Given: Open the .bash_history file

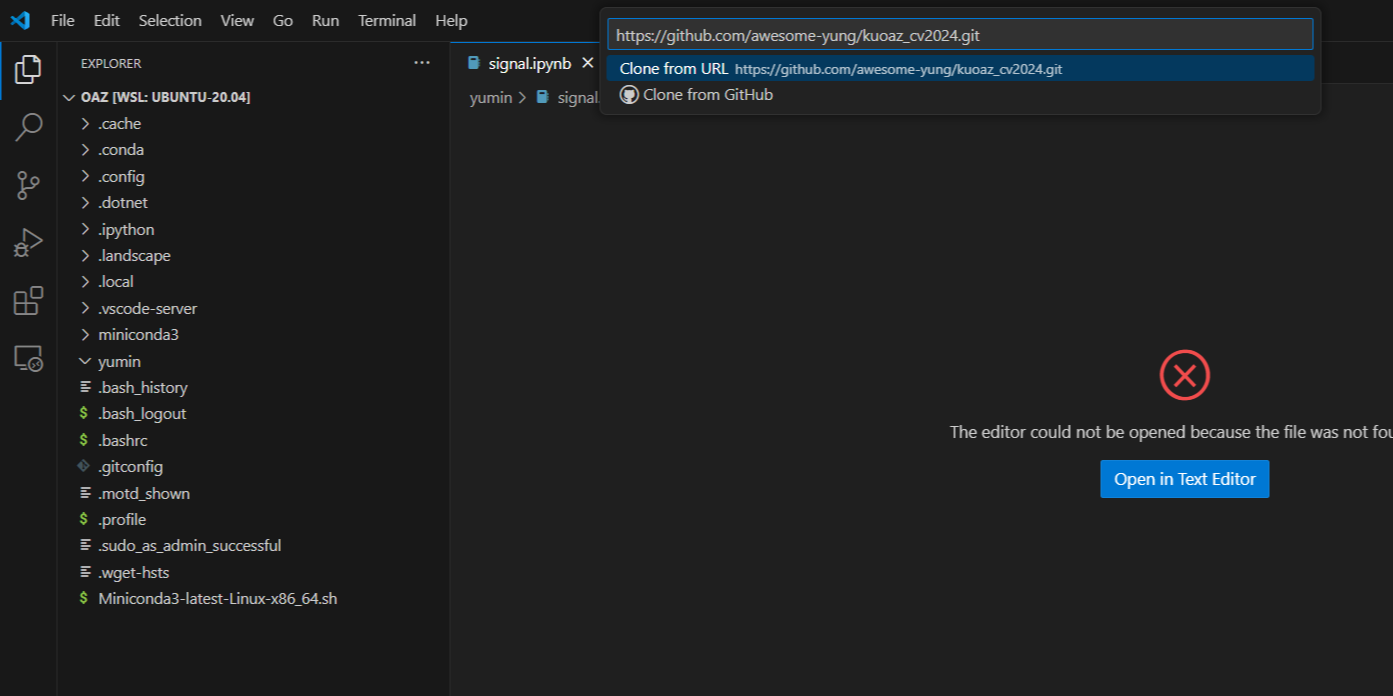Looking at the screenshot, I should pyautogui.click(x=143, y=388).
